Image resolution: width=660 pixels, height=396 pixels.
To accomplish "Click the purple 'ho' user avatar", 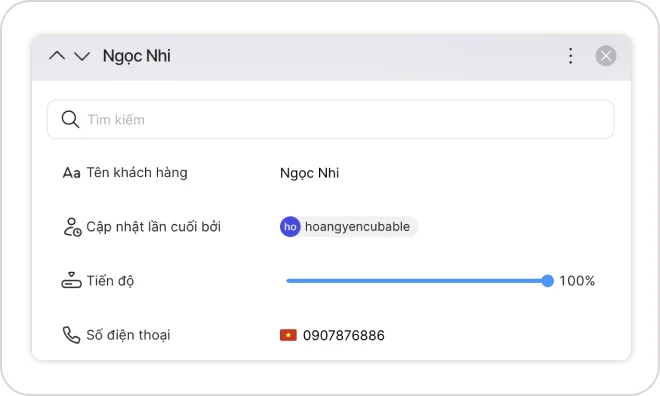I will pos(290,227).
